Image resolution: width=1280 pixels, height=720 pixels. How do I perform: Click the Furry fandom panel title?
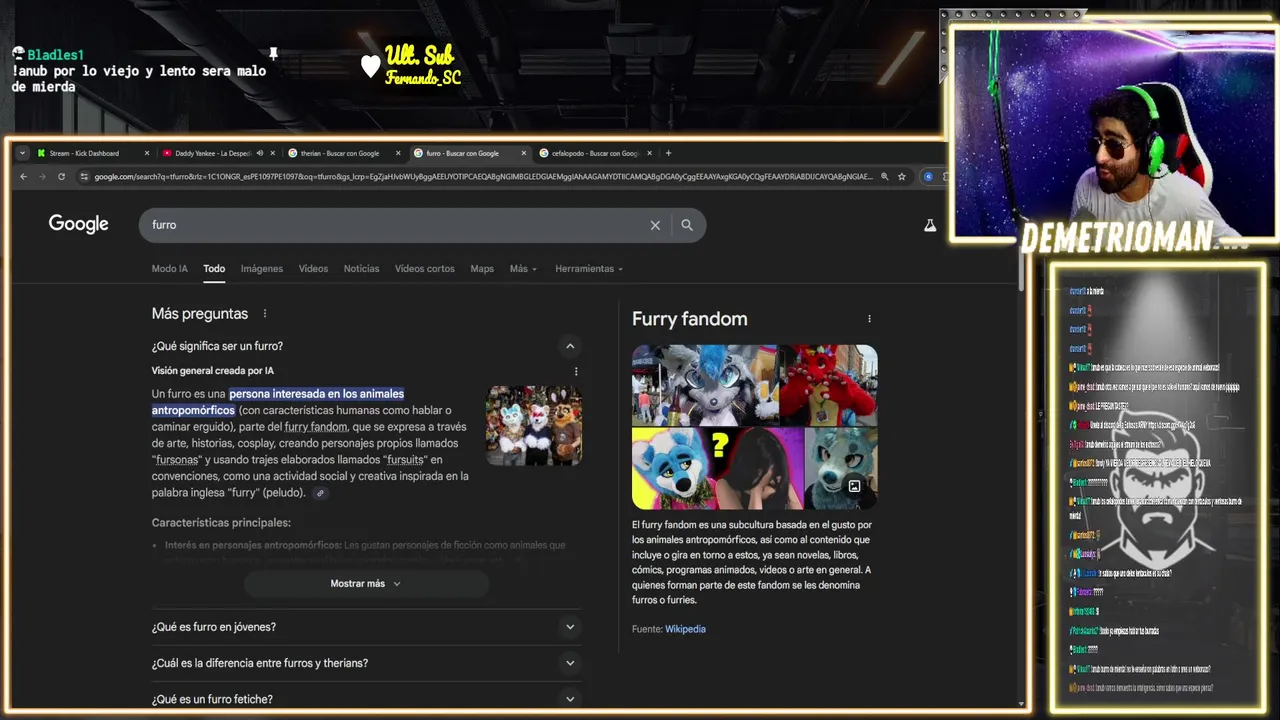point(689,319)
